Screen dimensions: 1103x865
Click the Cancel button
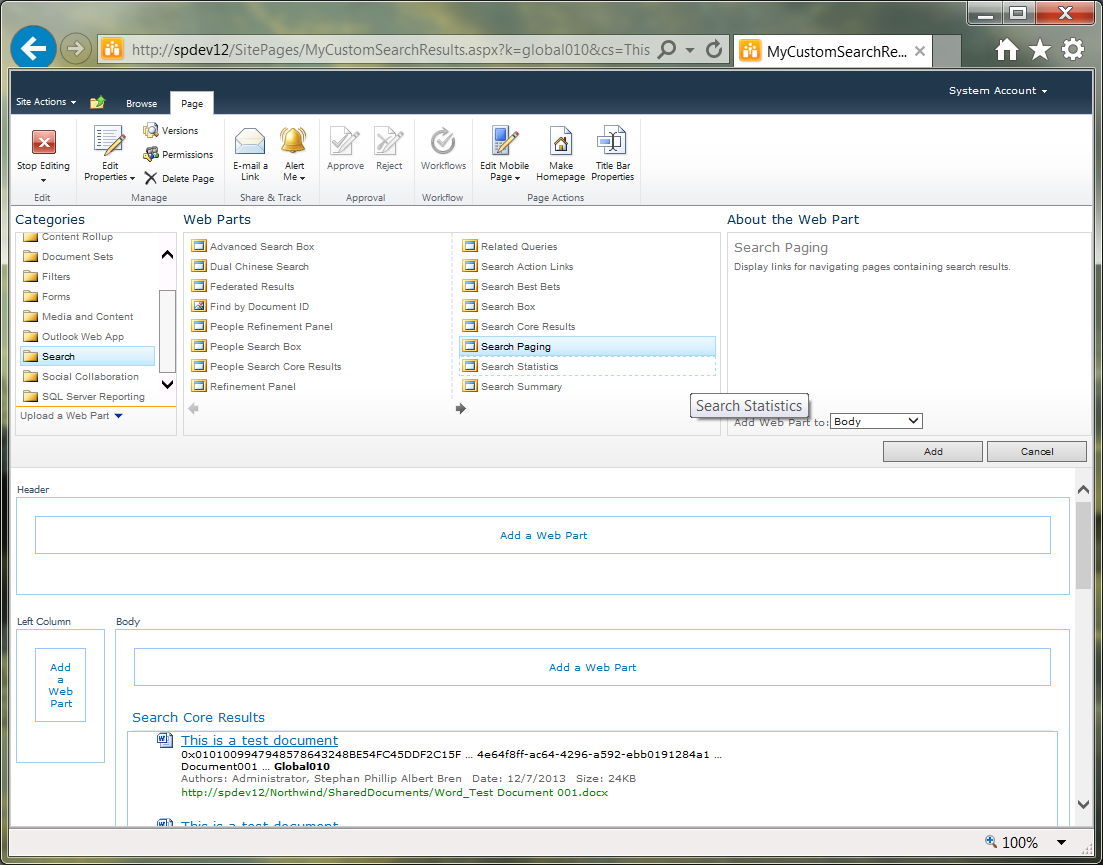point(1037,451)
